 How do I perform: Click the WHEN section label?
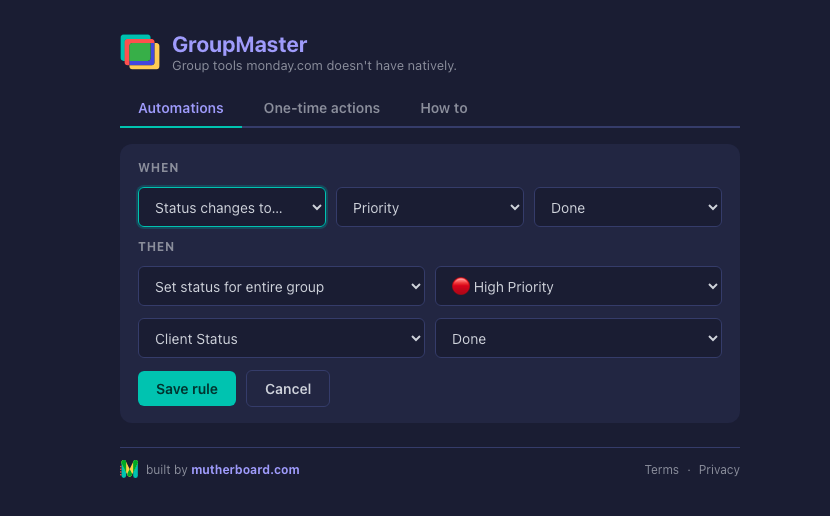159,168
